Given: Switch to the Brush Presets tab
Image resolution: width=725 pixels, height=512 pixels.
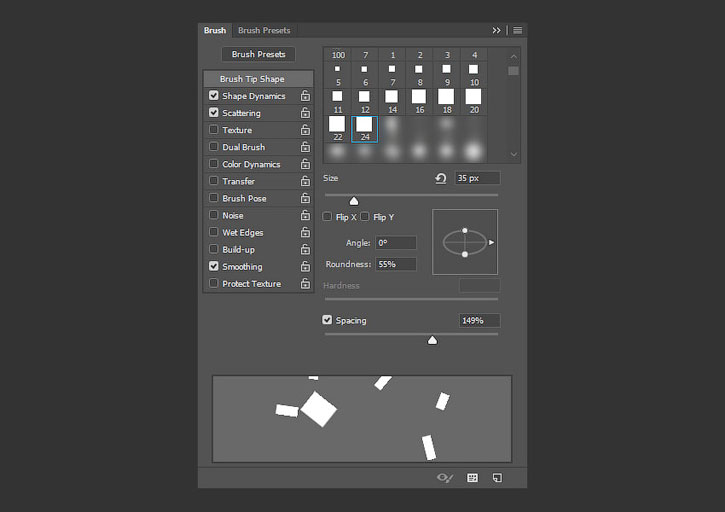Looking at the screenshot, I should 264,31.
